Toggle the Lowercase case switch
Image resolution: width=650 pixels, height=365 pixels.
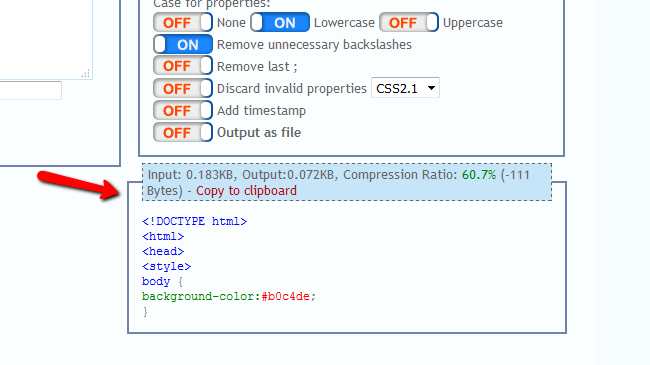click(x=280, y=22)
